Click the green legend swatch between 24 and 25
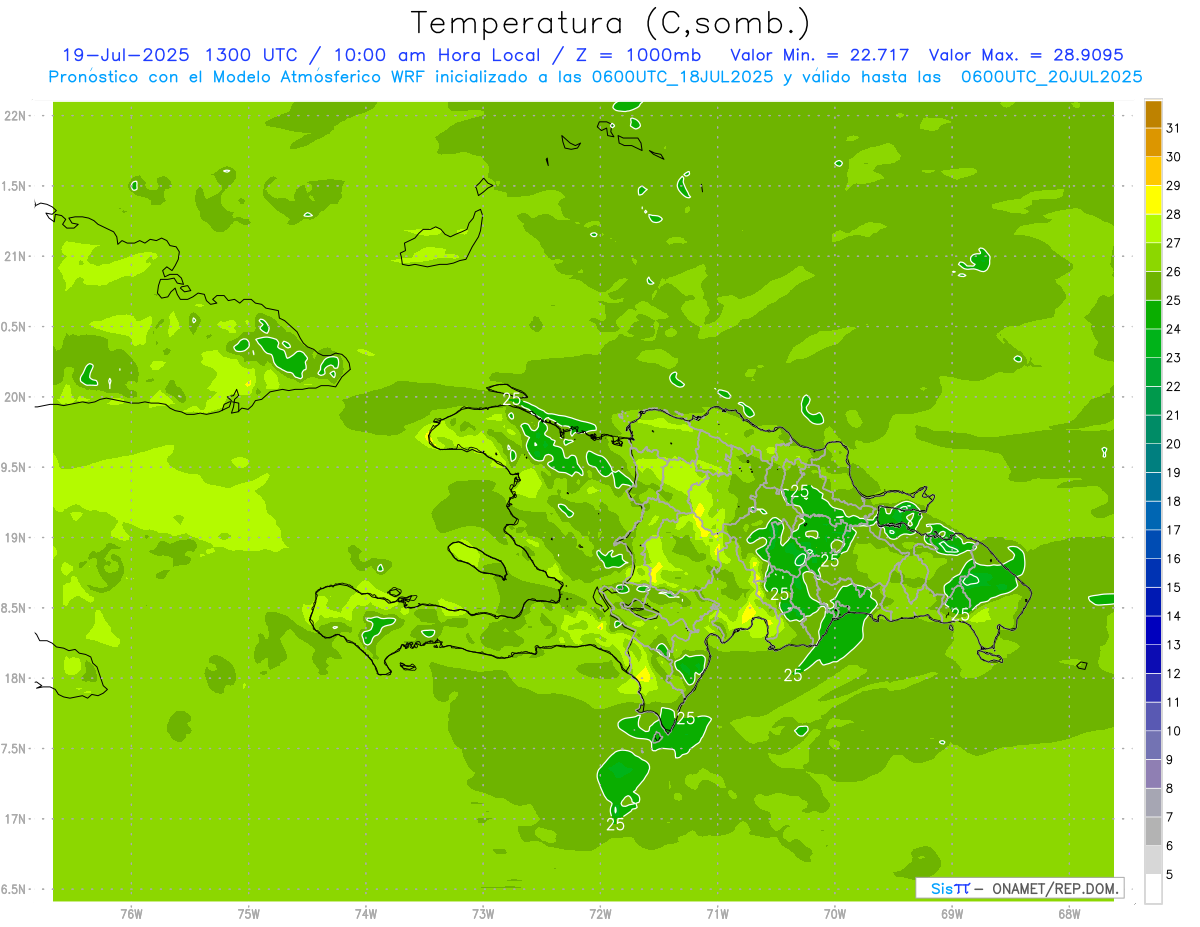The width and height of the screenshot is (1200, 927). (1153, 315)
